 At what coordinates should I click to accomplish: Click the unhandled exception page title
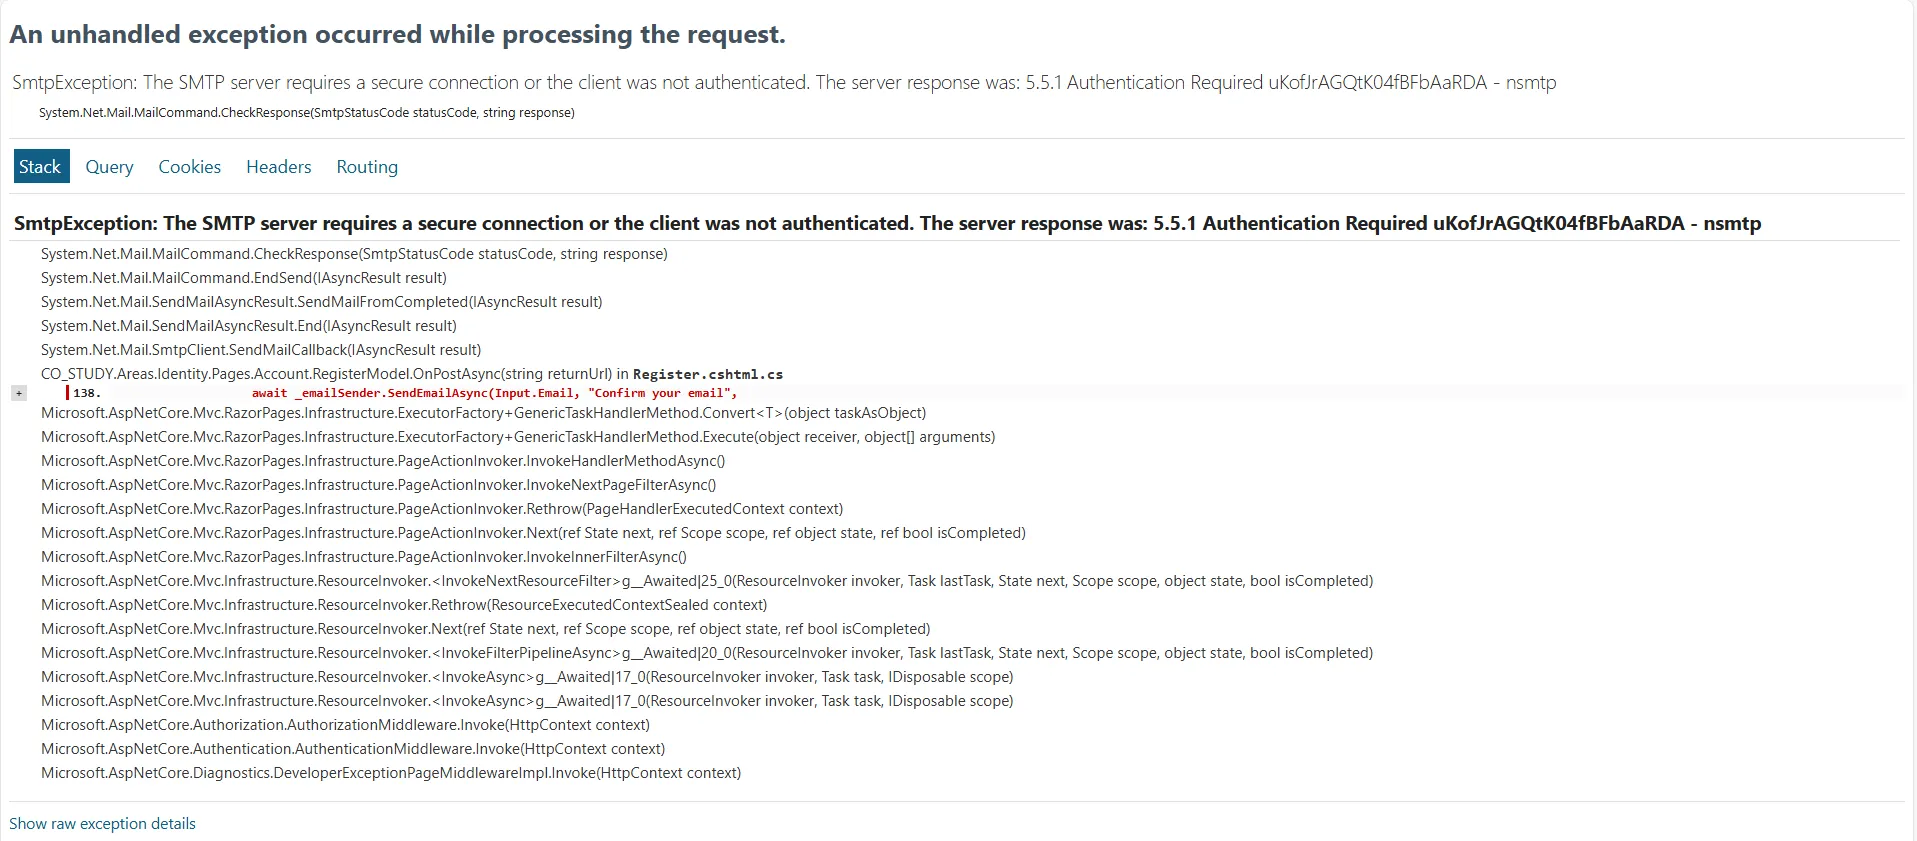pos(397,34)
